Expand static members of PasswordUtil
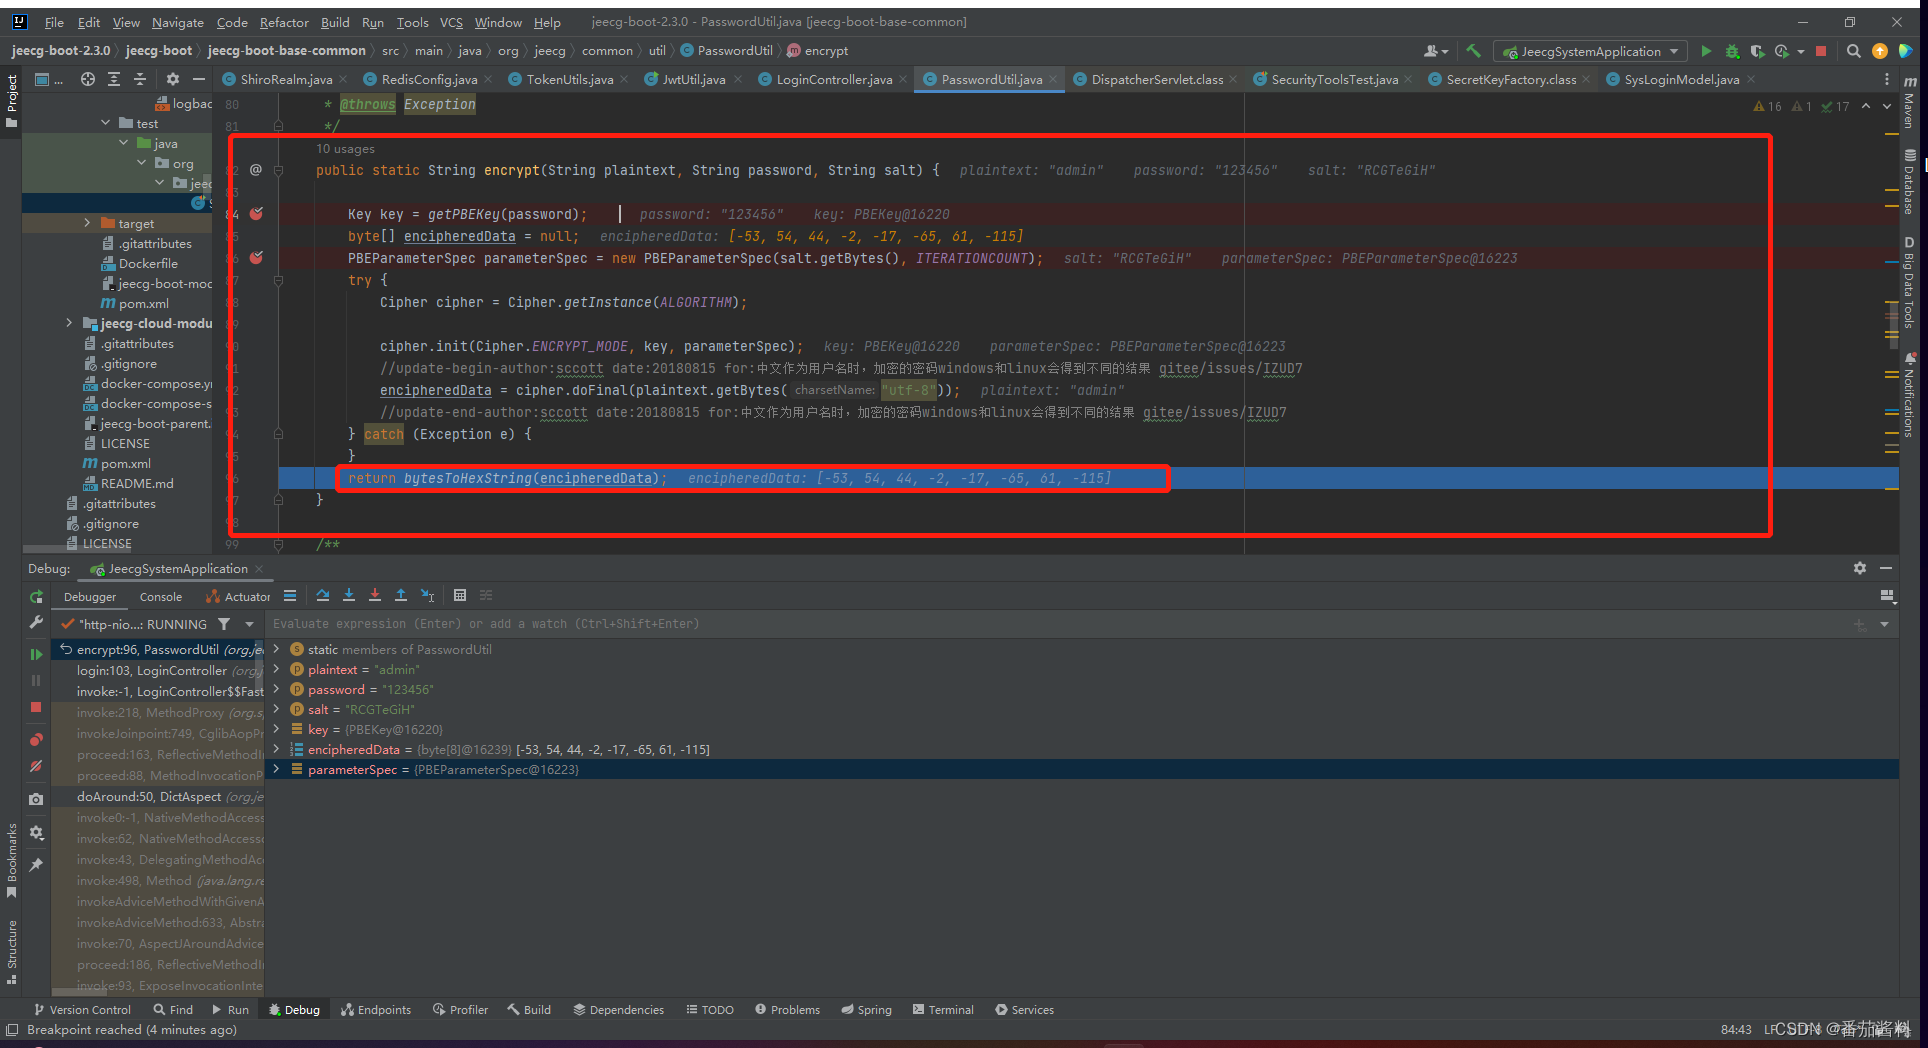 pos(277,649)
